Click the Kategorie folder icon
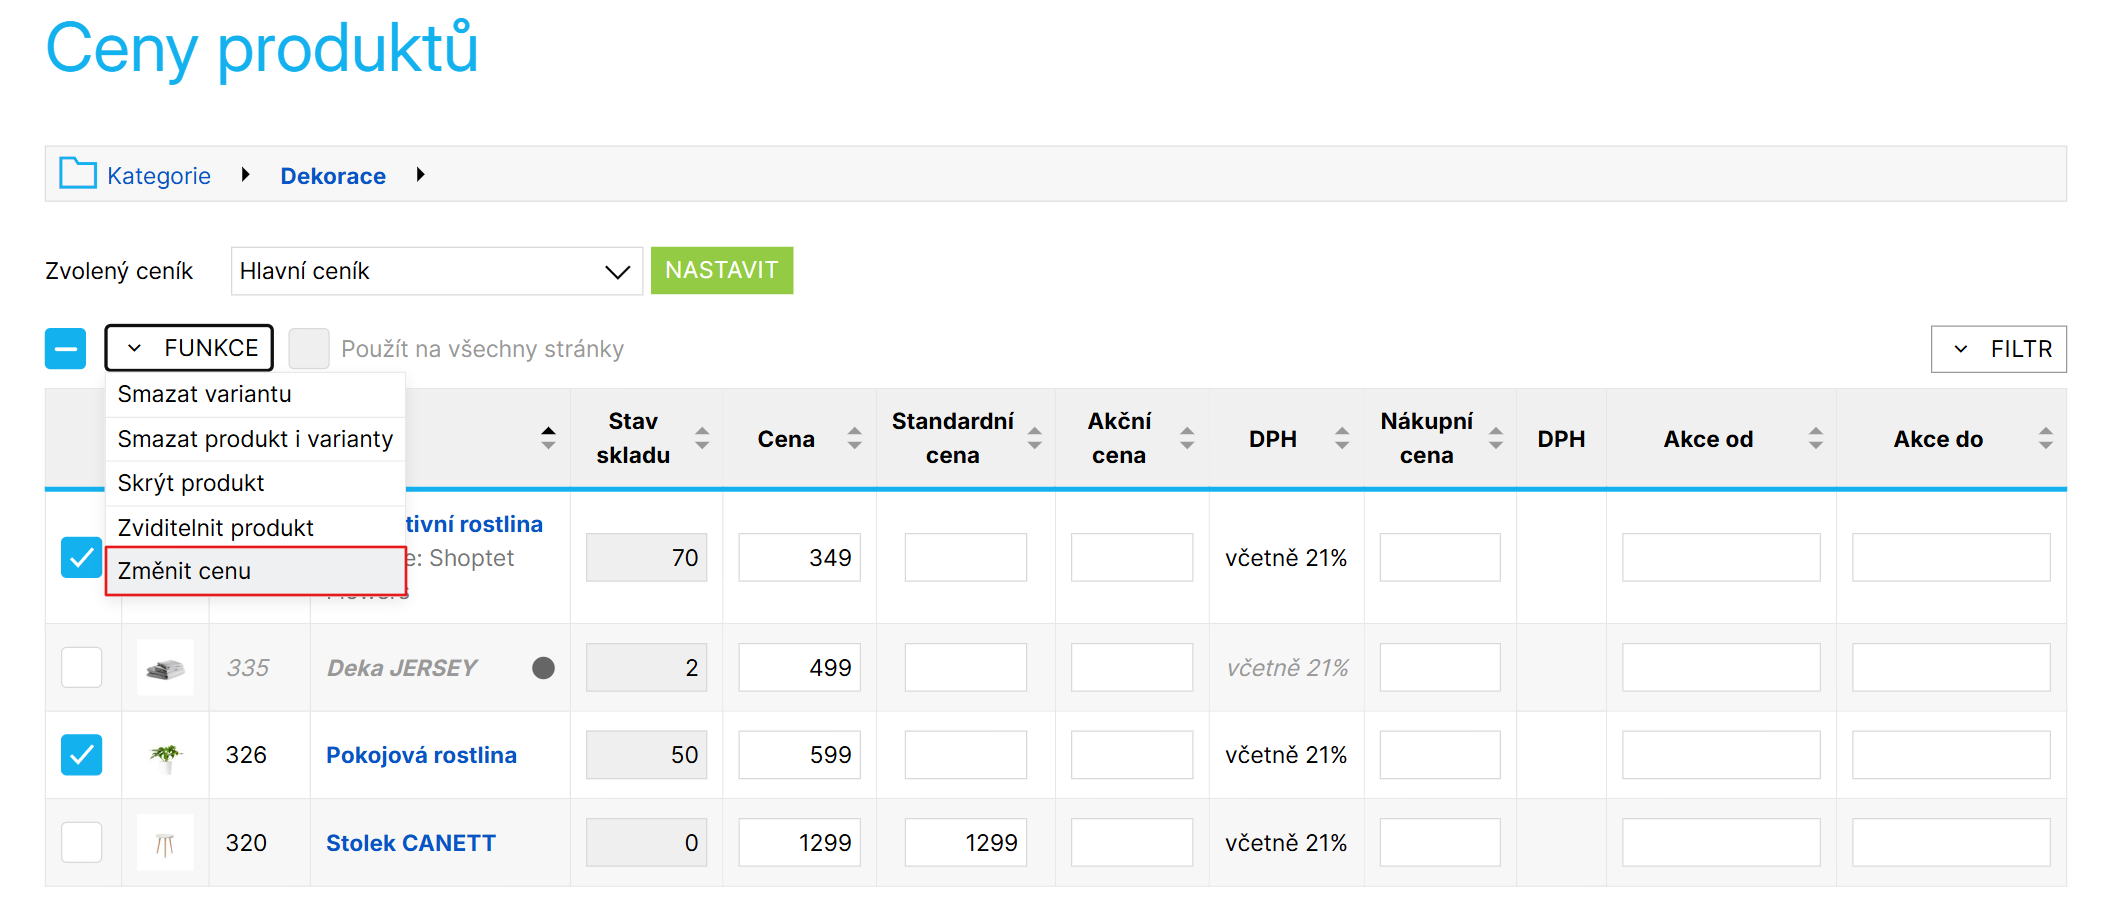Viewport: 2110px width, 903px height. click(78, 174)
